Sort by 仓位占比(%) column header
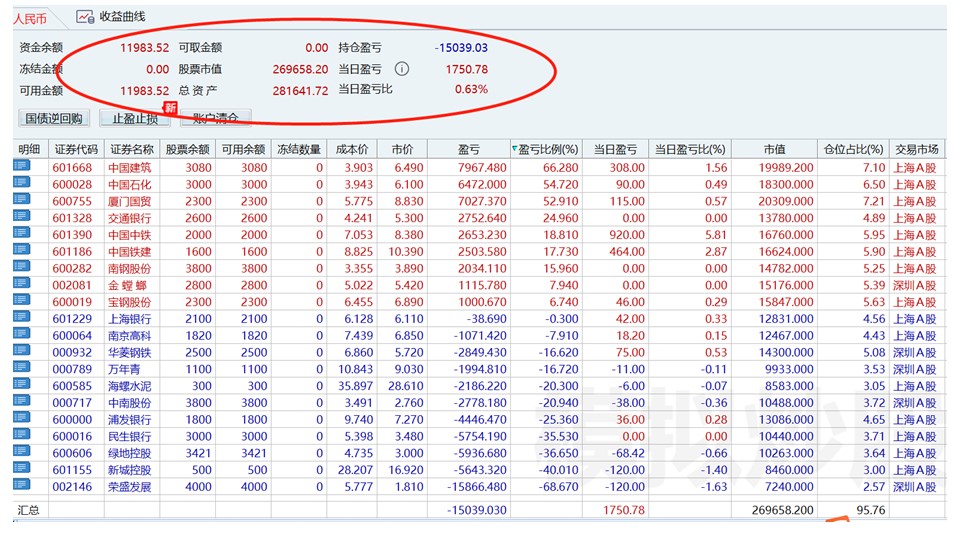The width and height of the screenshot is (960, 540). 853,149
